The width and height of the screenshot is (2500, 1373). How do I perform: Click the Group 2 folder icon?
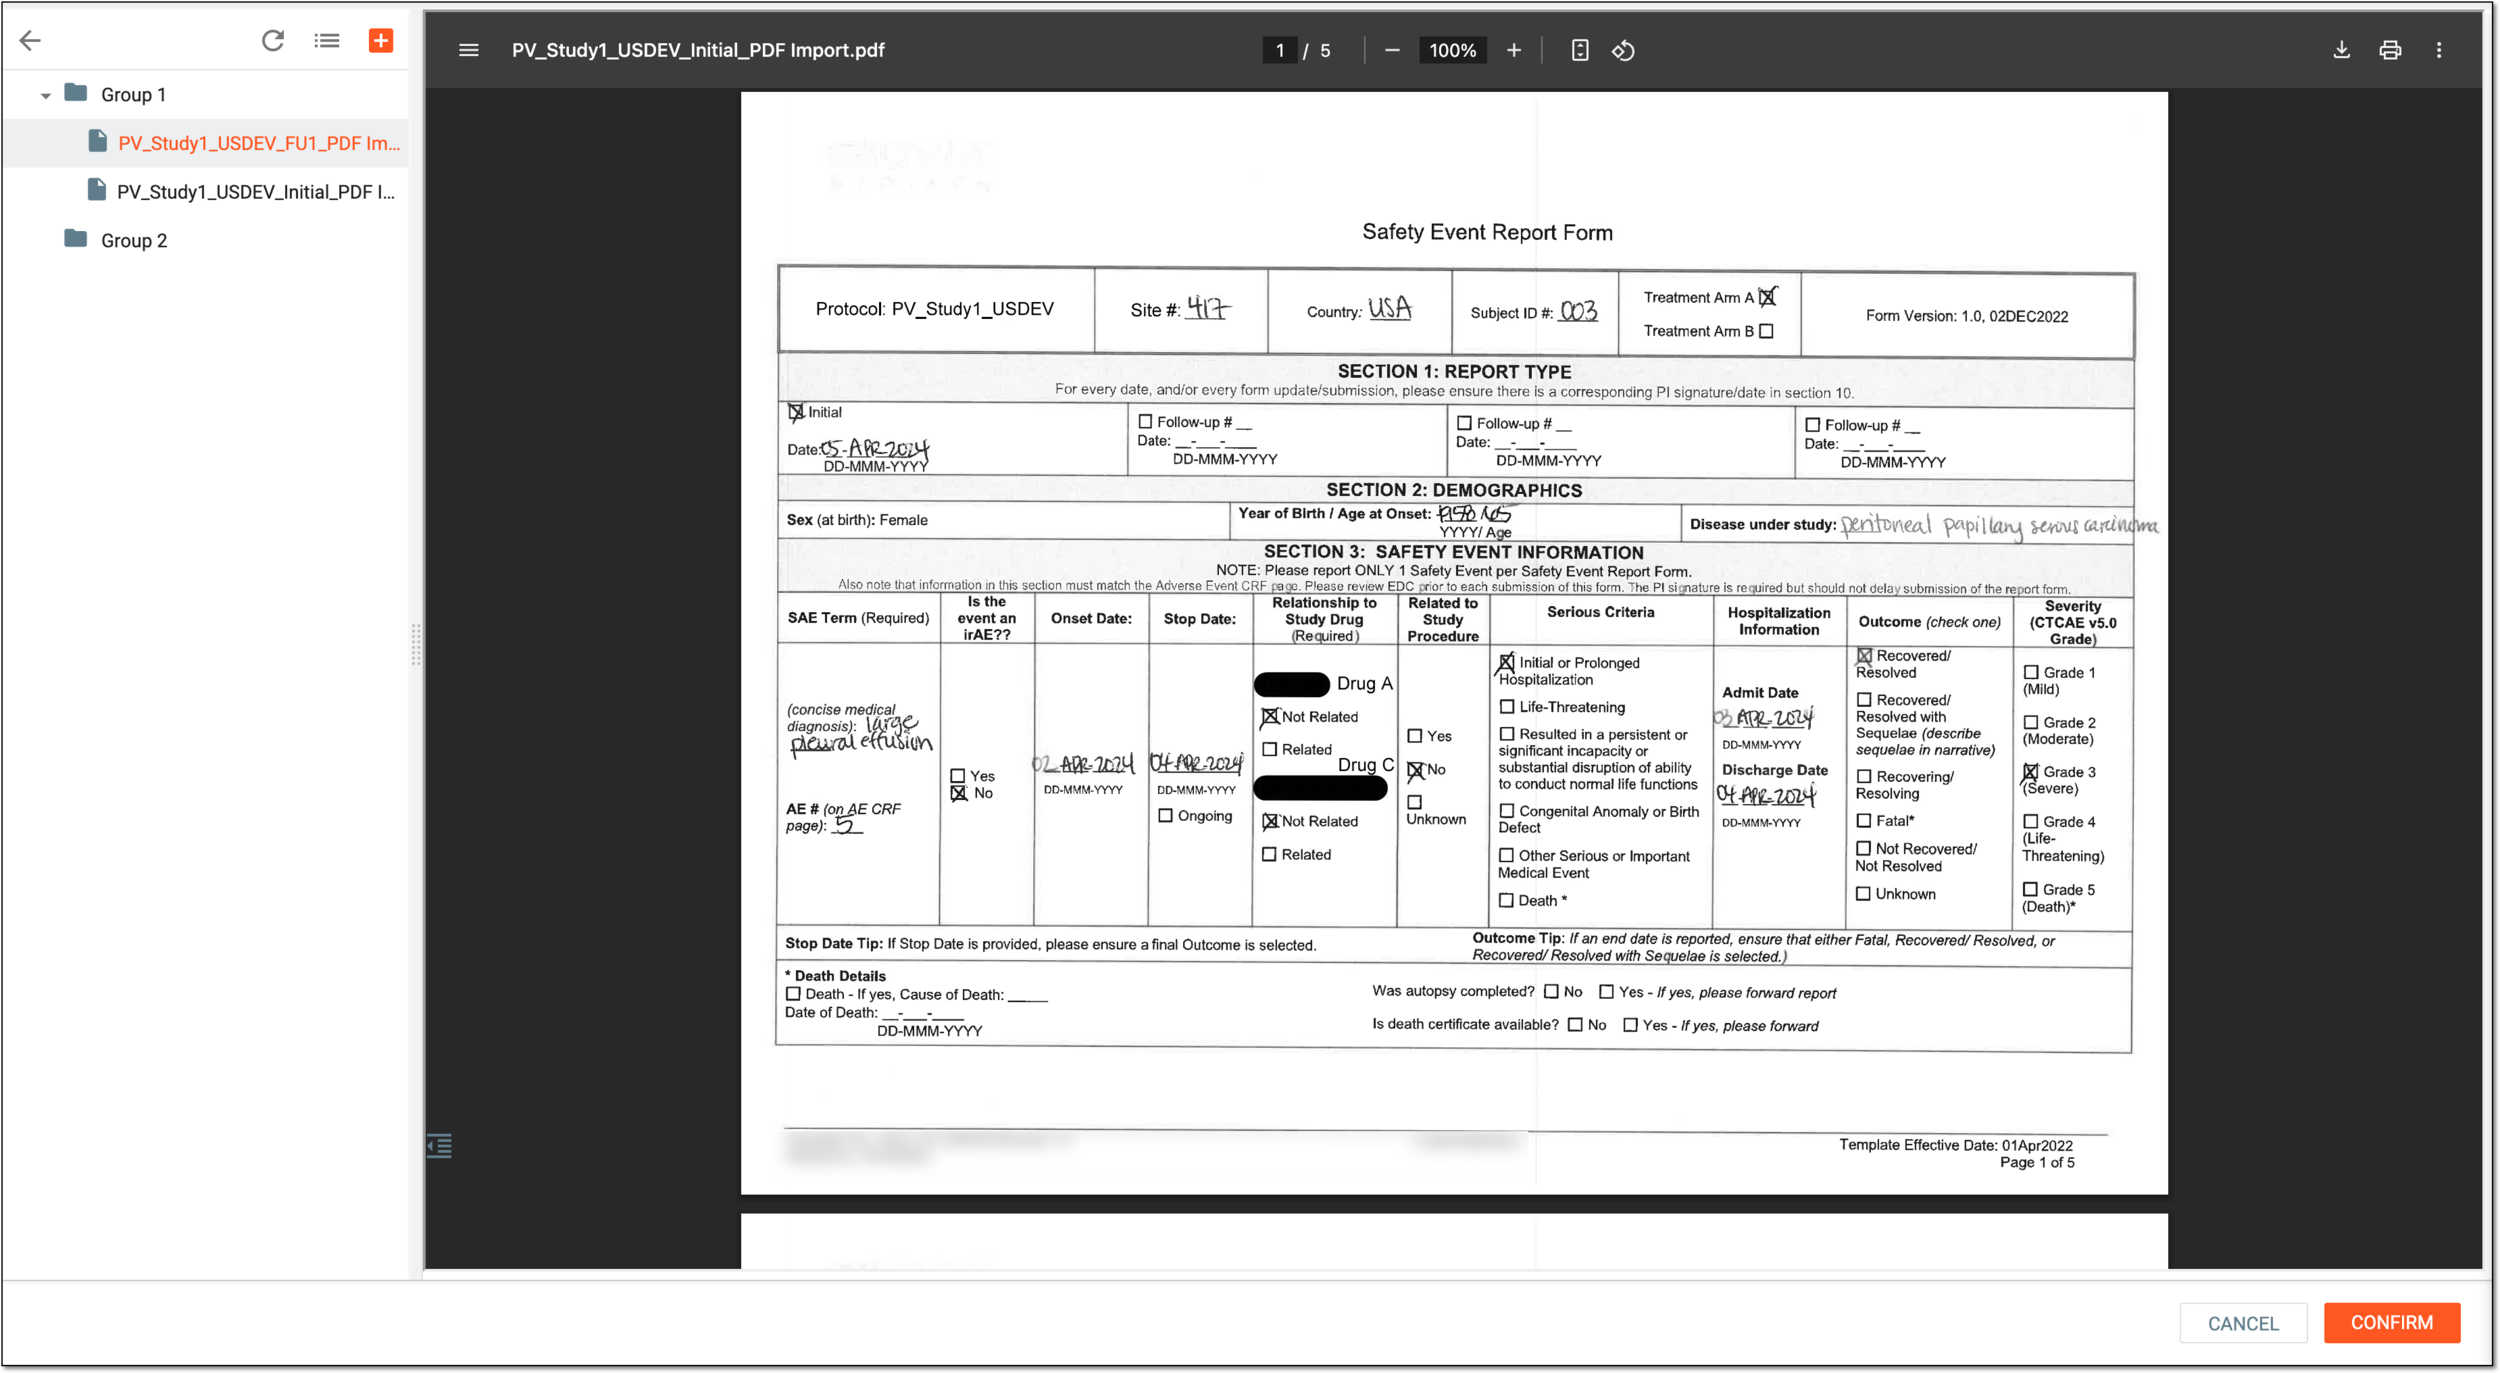click(x=76, y=239)
